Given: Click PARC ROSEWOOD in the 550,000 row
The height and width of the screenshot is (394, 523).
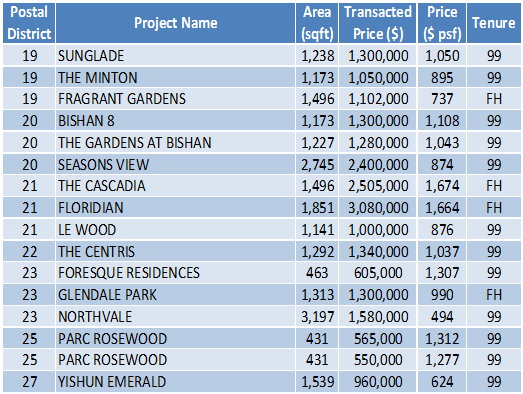Looking at the screenshot, I should (175, 360).
